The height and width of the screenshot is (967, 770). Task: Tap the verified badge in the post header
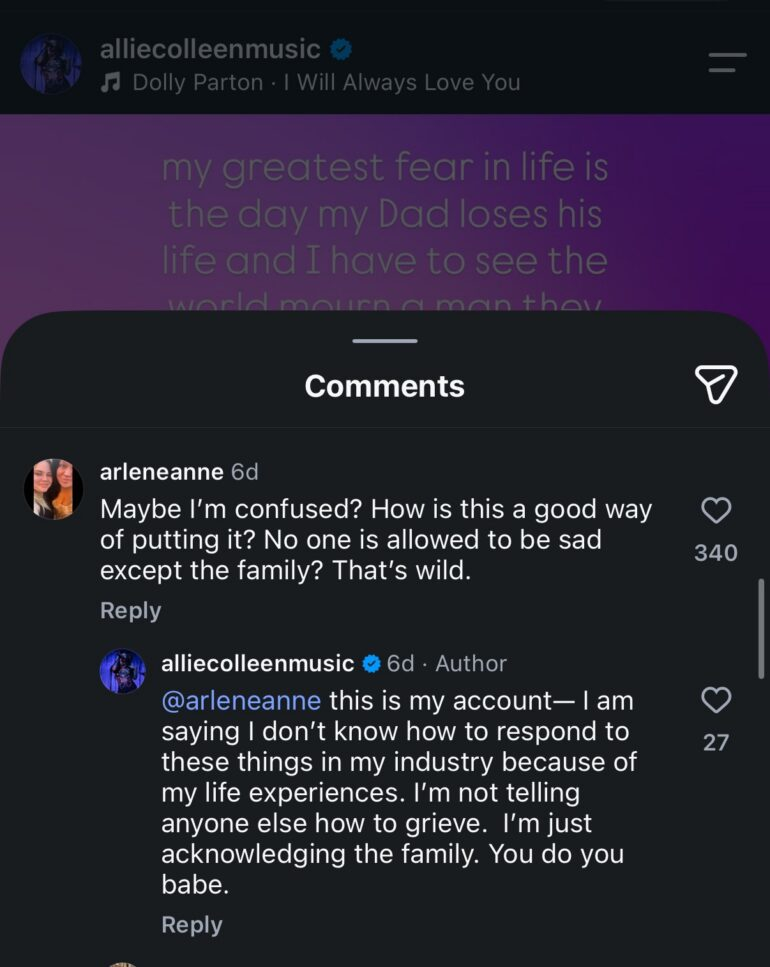pyautogui.click(x=341, y=49)
